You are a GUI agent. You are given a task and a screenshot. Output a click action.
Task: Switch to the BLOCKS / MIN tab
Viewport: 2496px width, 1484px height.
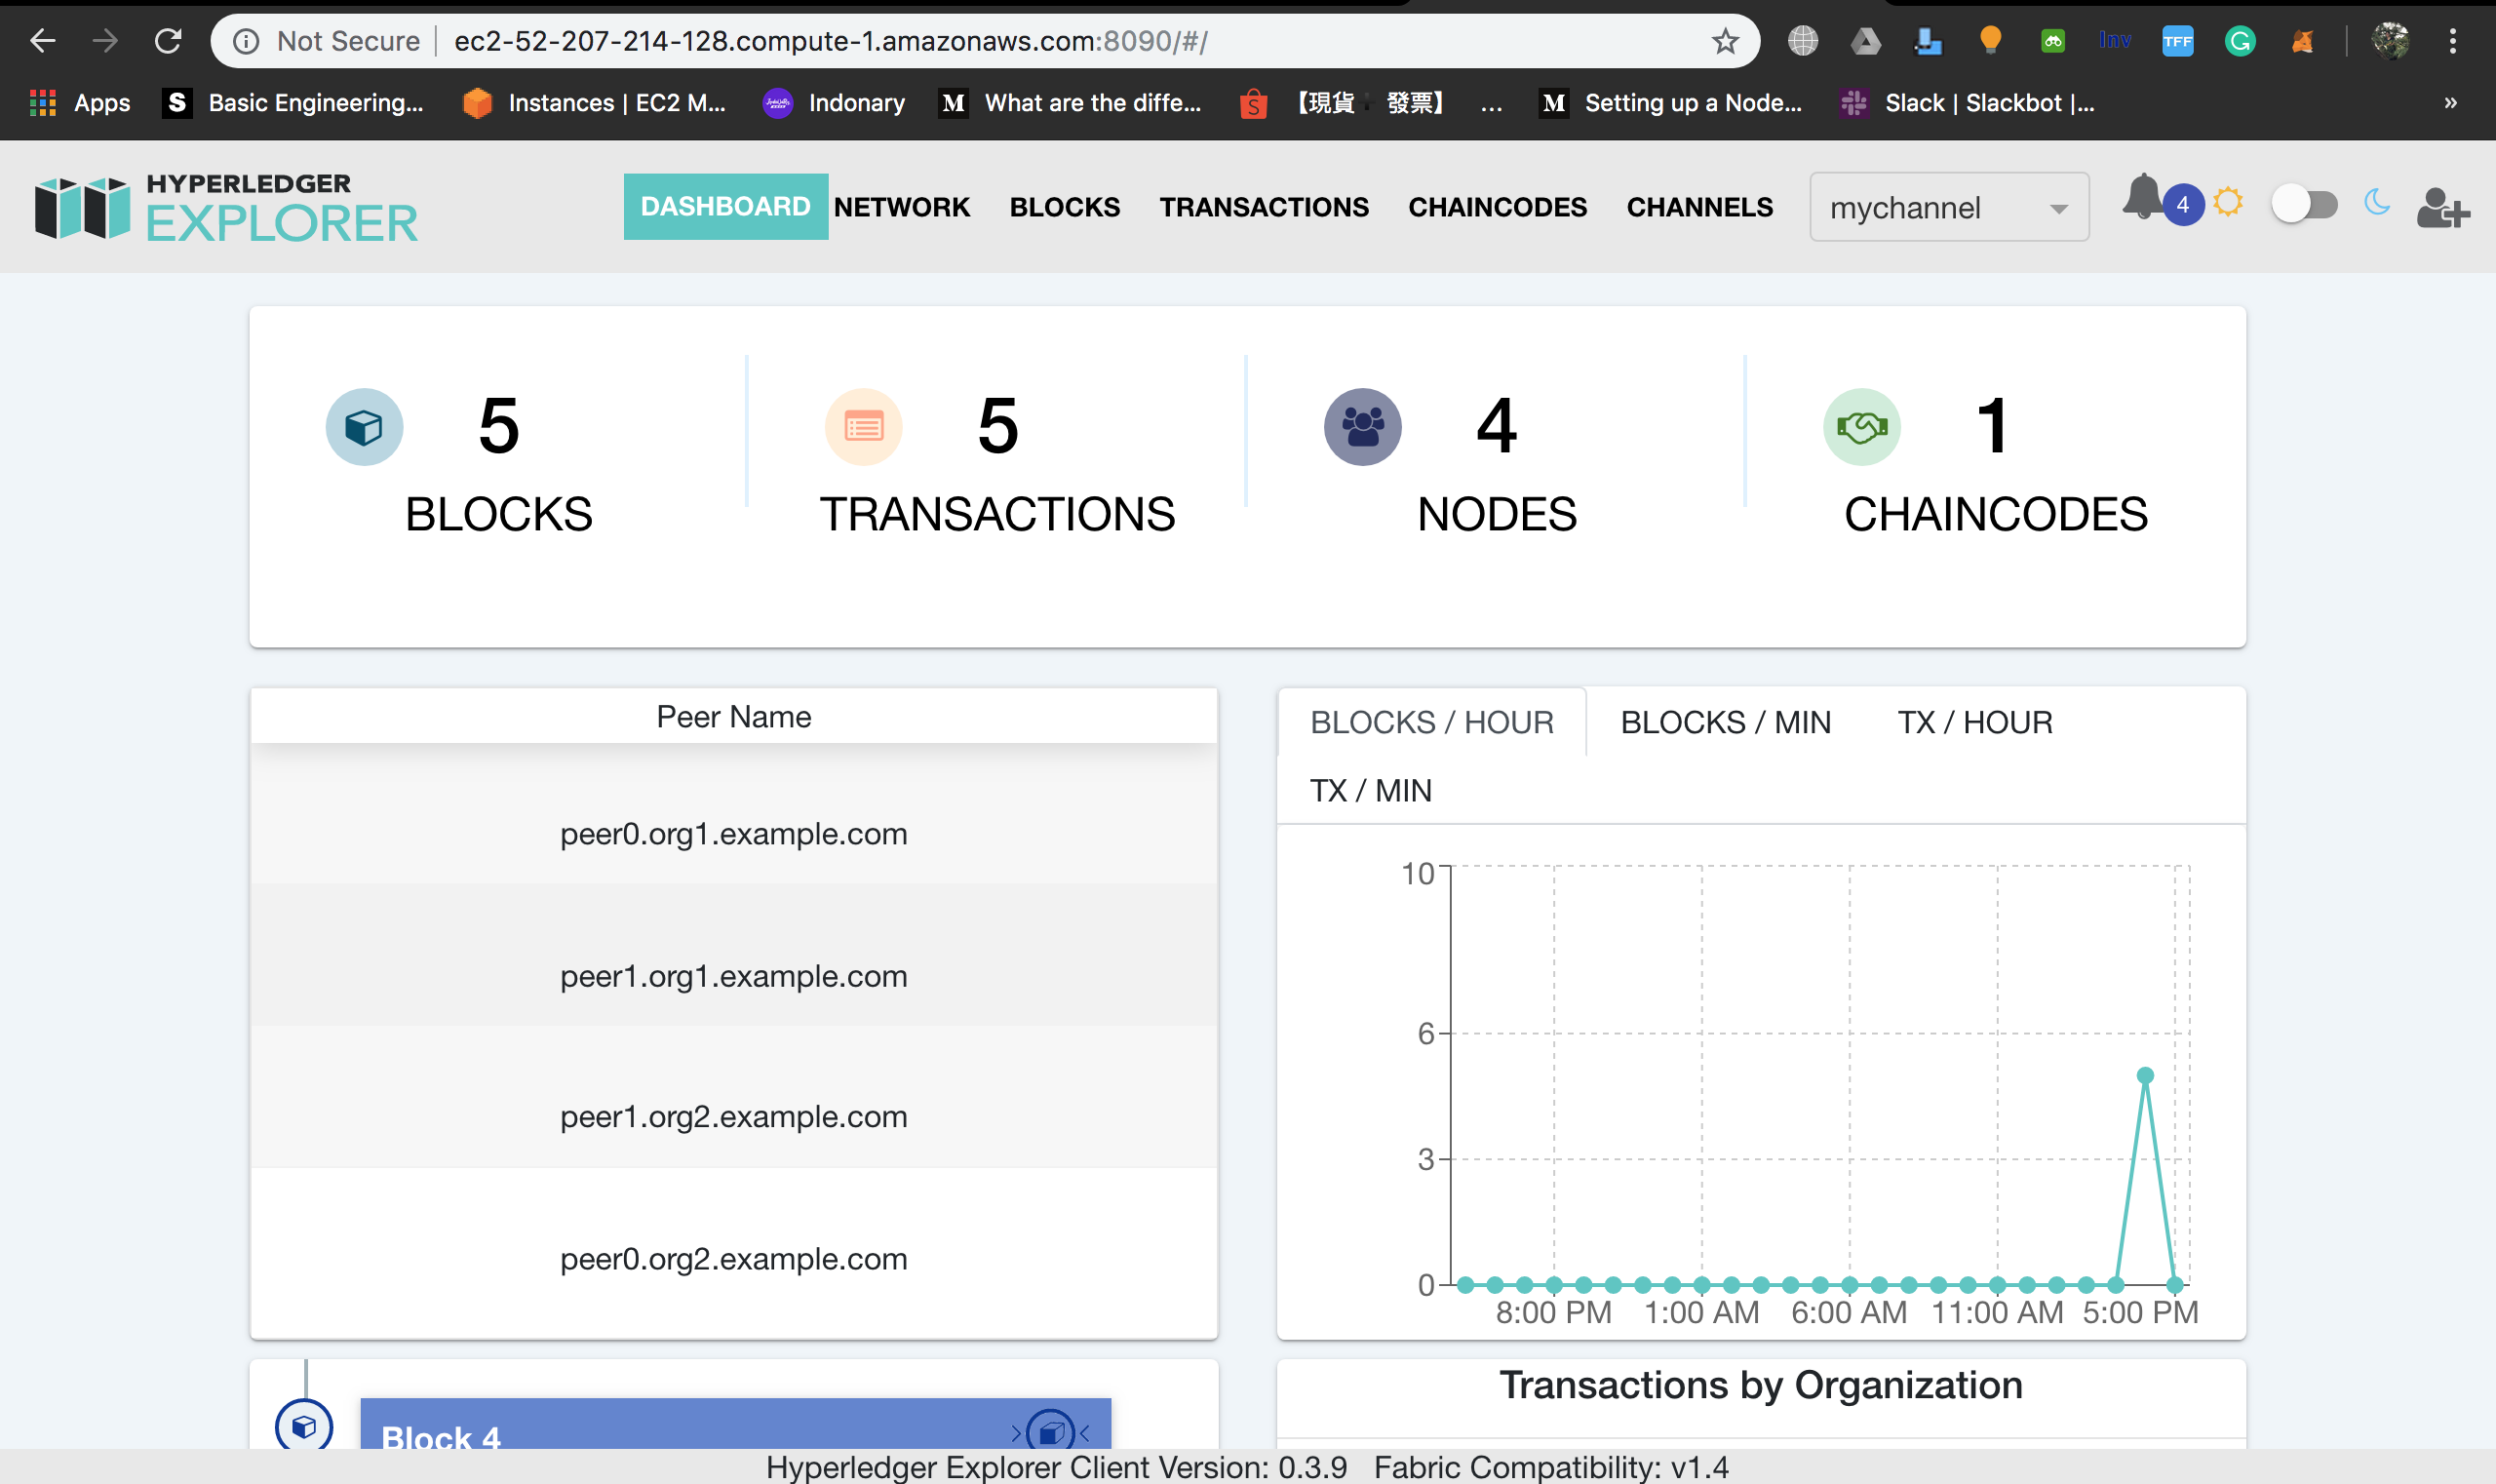click(1725, 722)
